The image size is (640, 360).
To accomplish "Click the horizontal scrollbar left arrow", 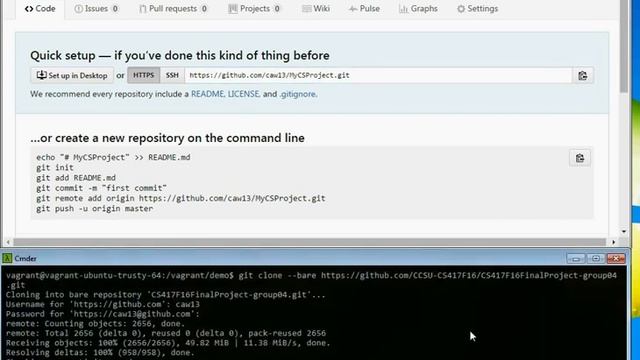I will tap(8, 242).
